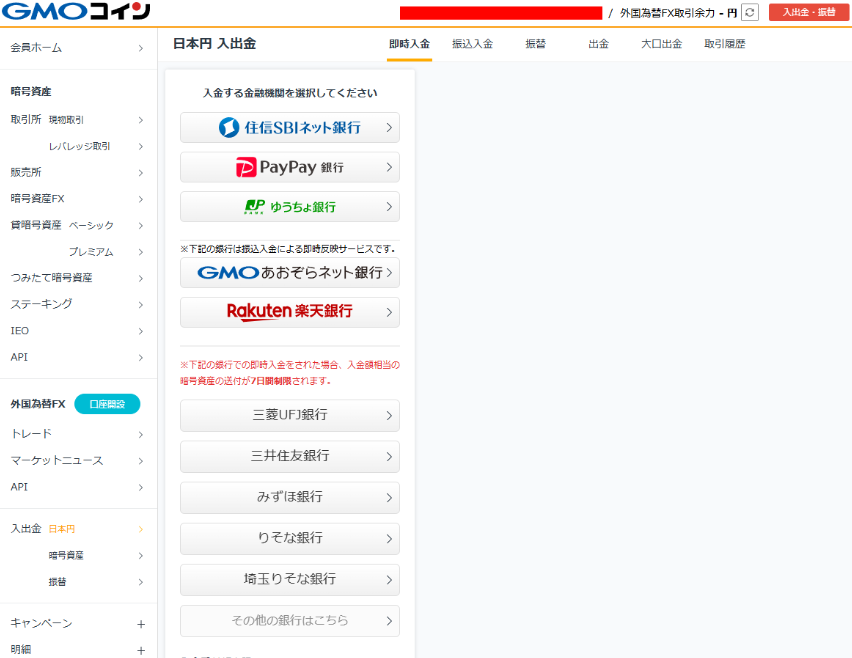The width and height of the screenshot is (852, 658).
Task: Click chevron on 三菱UFJ銀行 button
Action: point(389,416)
